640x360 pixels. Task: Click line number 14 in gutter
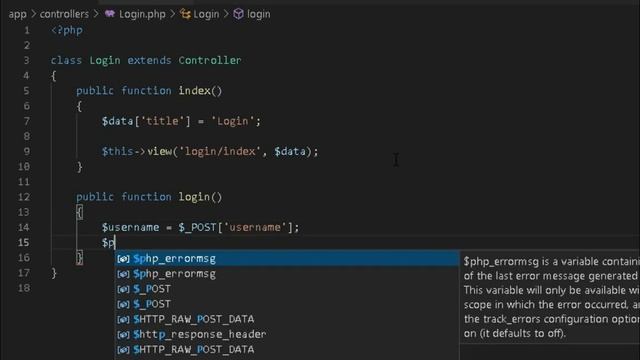click(x=24, y=227)
